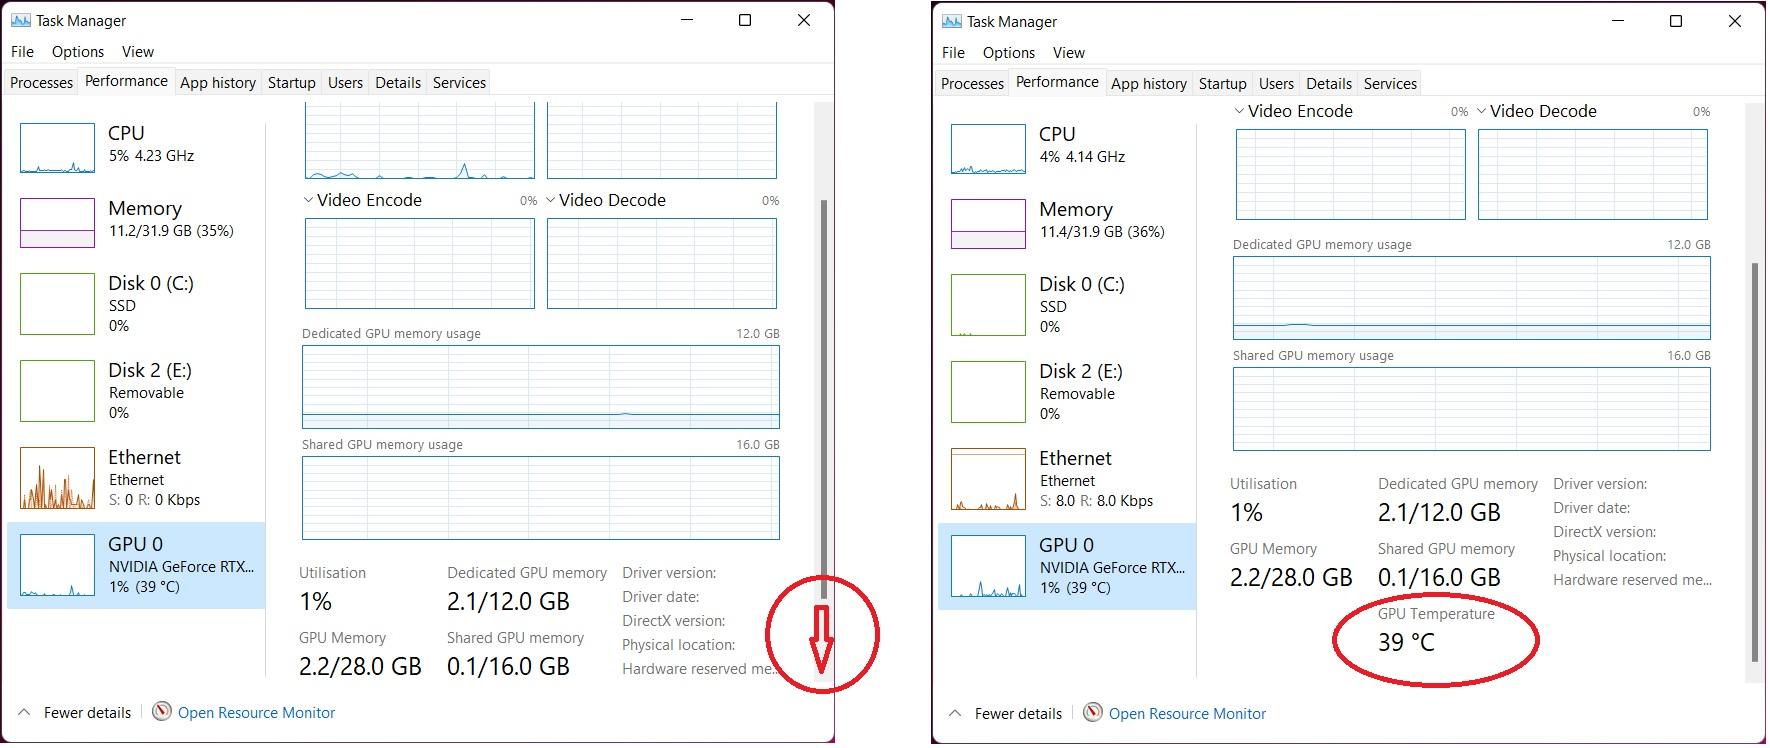The width and height of the screenshot is (1770, 748).
Task: Switch to App history tab, left window
Action: pos(218,83)
